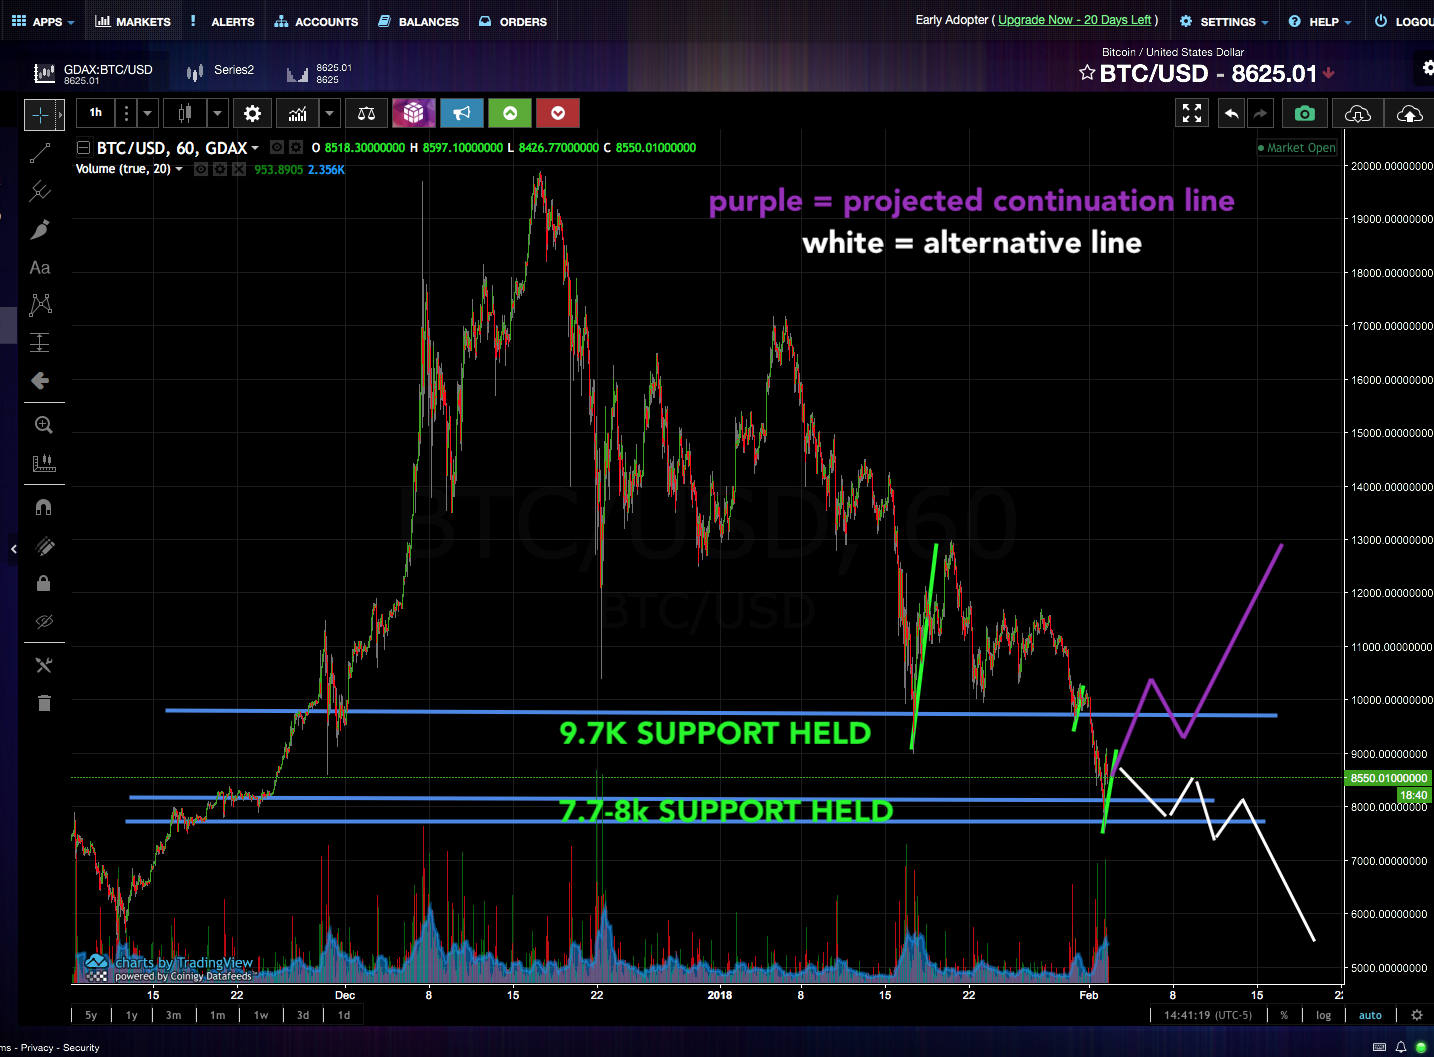
Task: Click Upgrade Now - 20 Days Left link
Action: pos(1075,20)
